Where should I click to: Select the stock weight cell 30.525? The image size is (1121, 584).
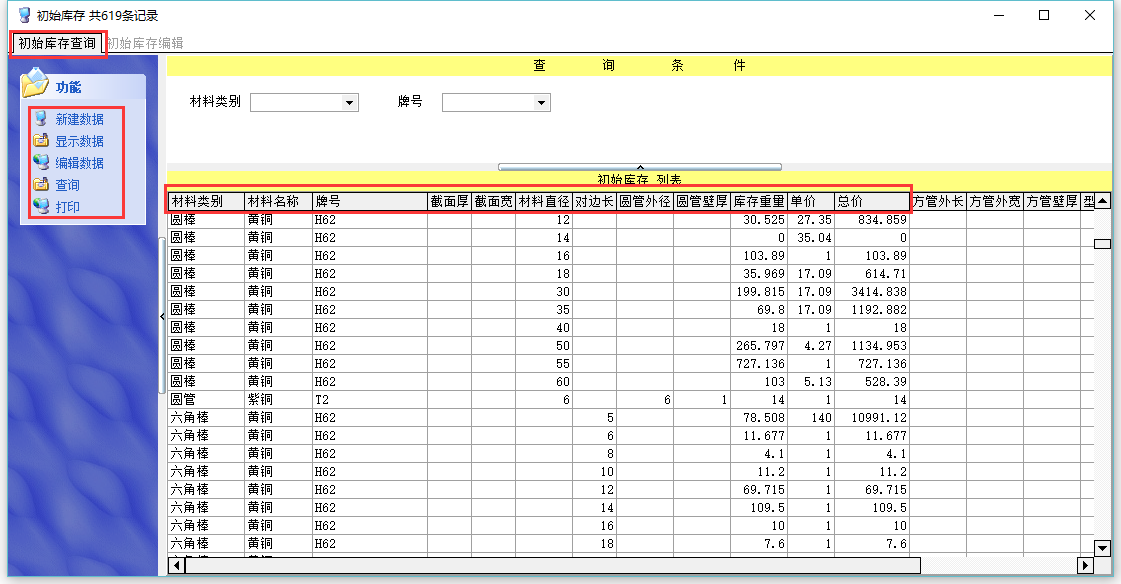pos(759,219)
